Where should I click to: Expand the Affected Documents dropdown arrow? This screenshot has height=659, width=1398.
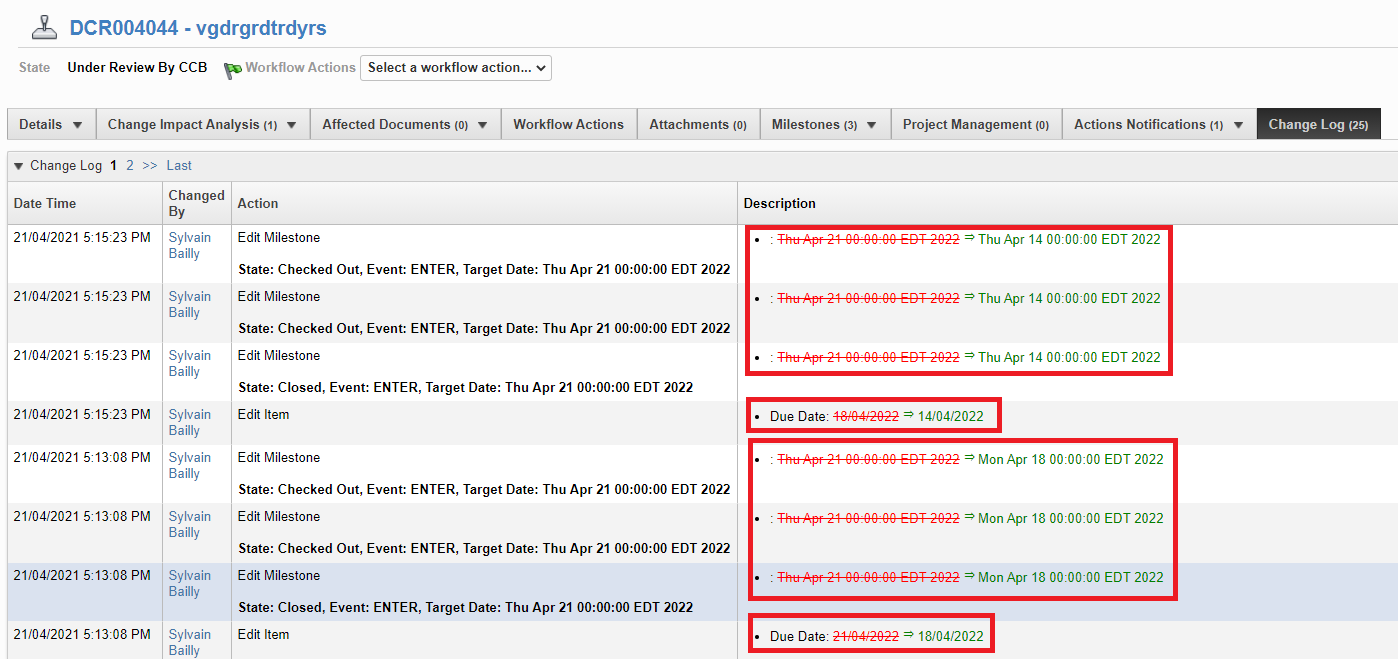(x=480, y=124)
